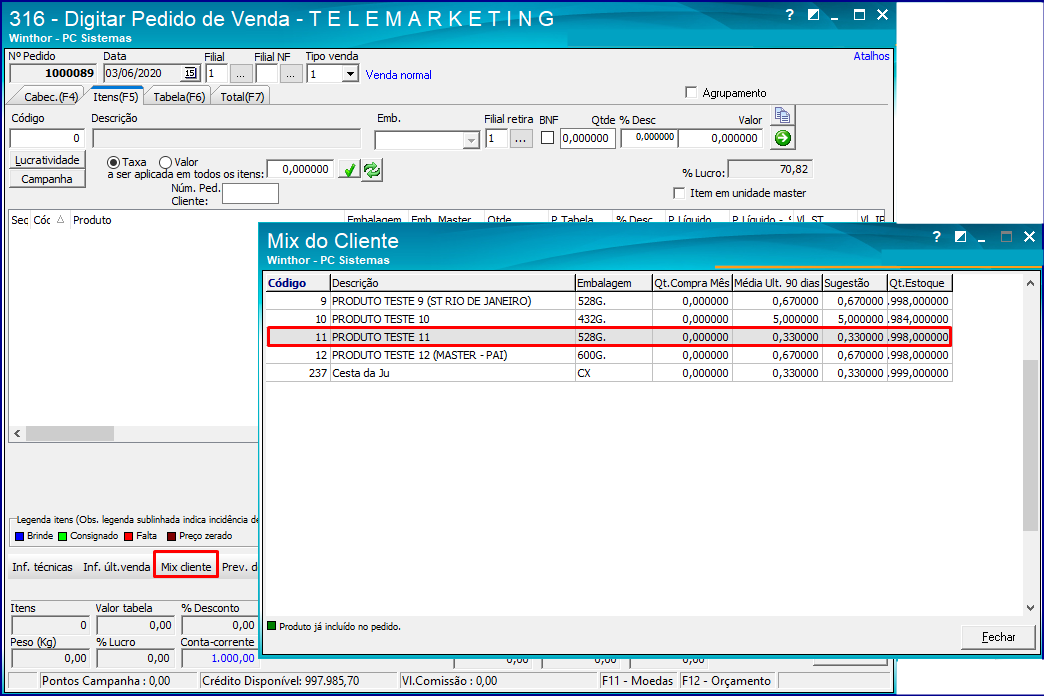The height and width of the screenshot is (696, 1044).
Task: Click the Filial retira ellipsis button
Action: pyautogui.click(x=521, y=139)
